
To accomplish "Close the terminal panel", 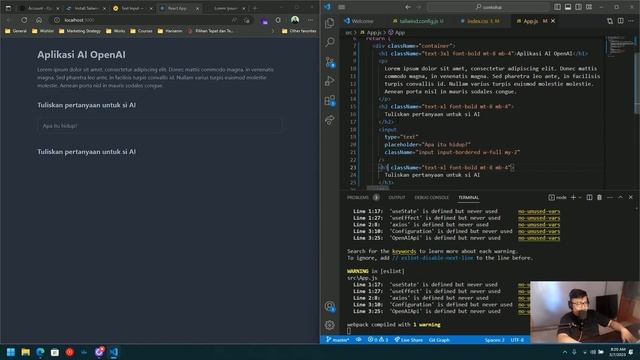I will point(631,198).
